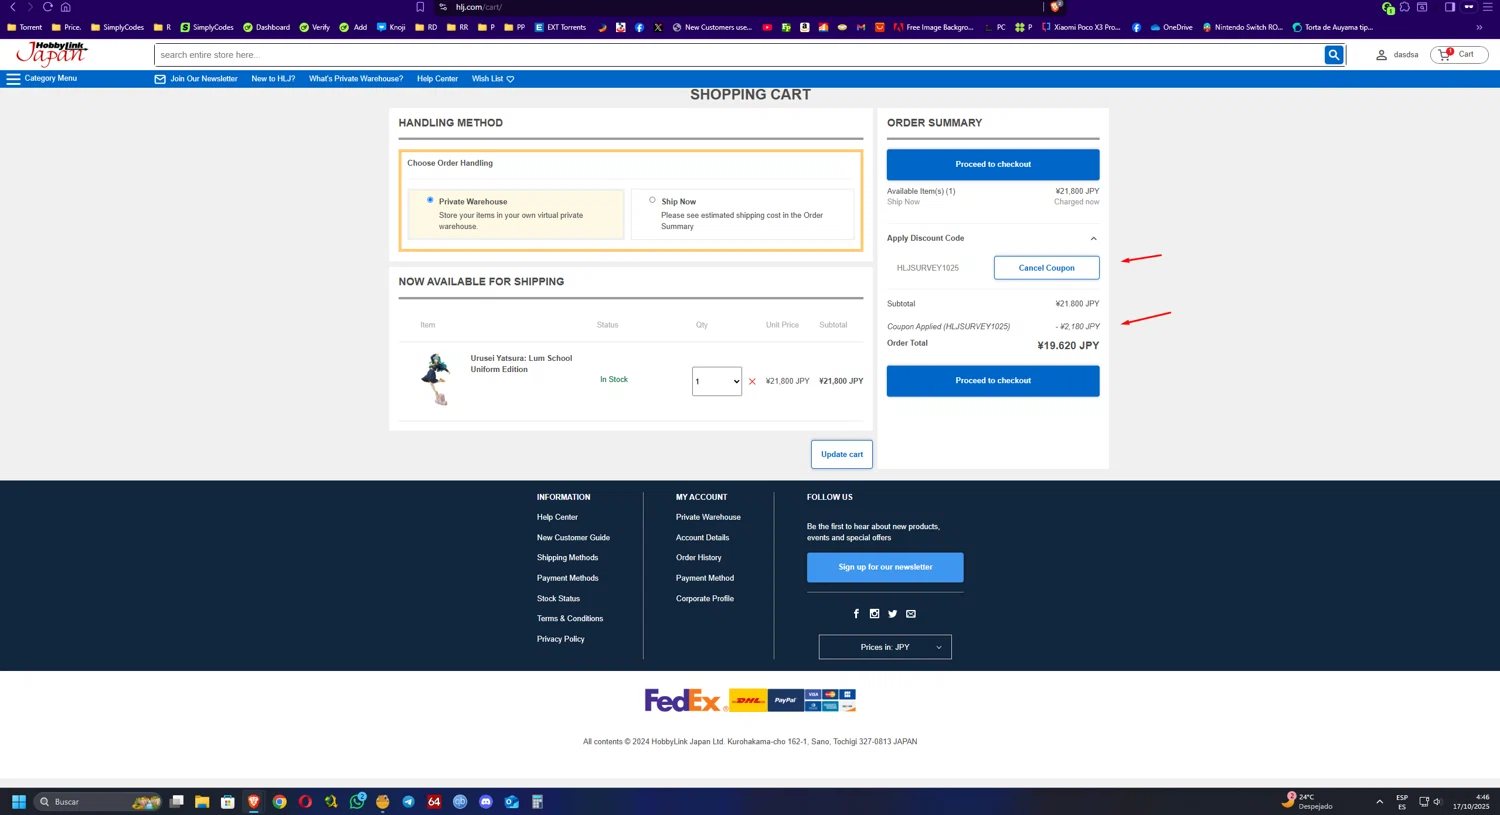
Task: Open the Facebook icon in footer
Action: coord(856,614)
